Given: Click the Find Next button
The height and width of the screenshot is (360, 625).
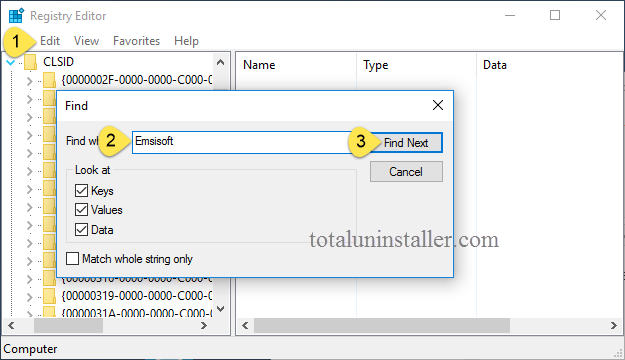Looking at the screenshot, I should click(406, 142).
